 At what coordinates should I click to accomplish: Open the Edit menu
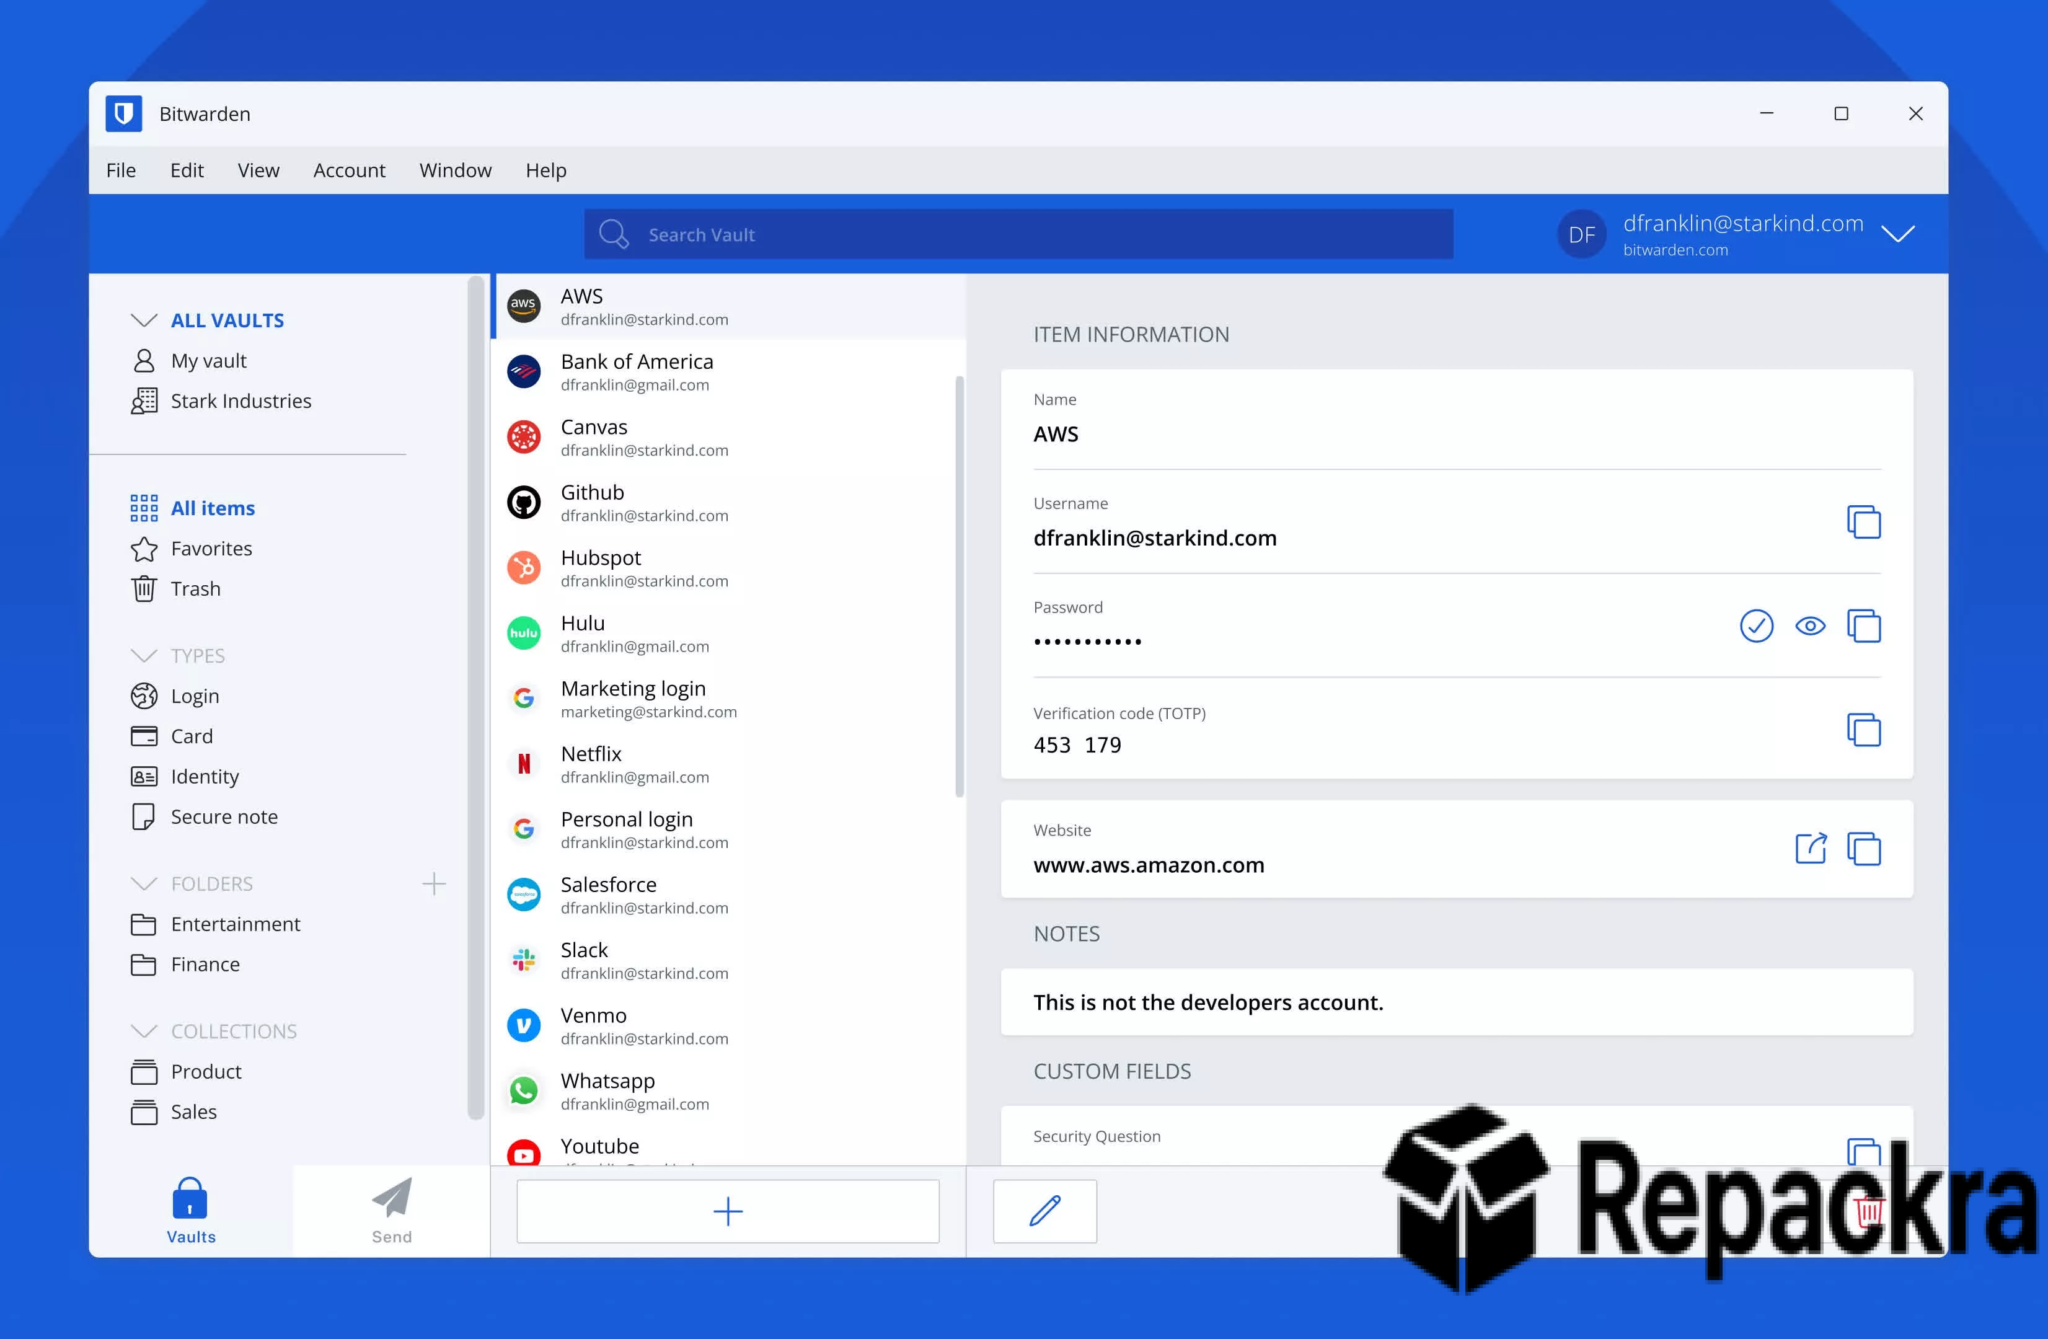(x=187, y=170)
